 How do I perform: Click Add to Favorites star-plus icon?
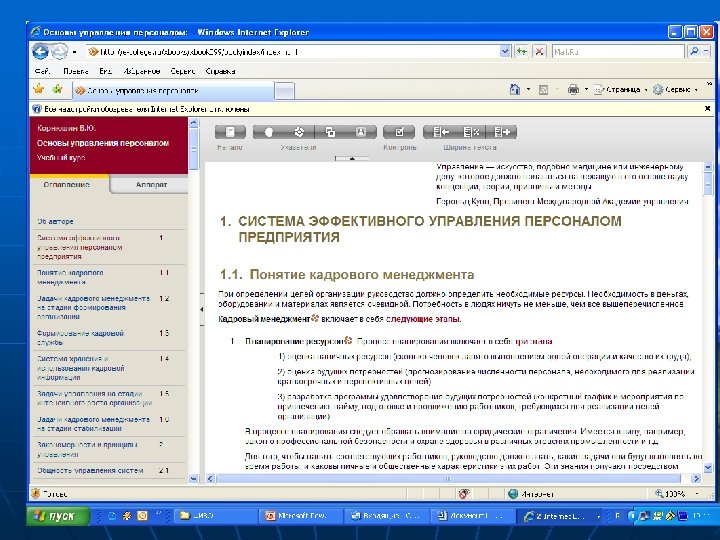[57, 89]
